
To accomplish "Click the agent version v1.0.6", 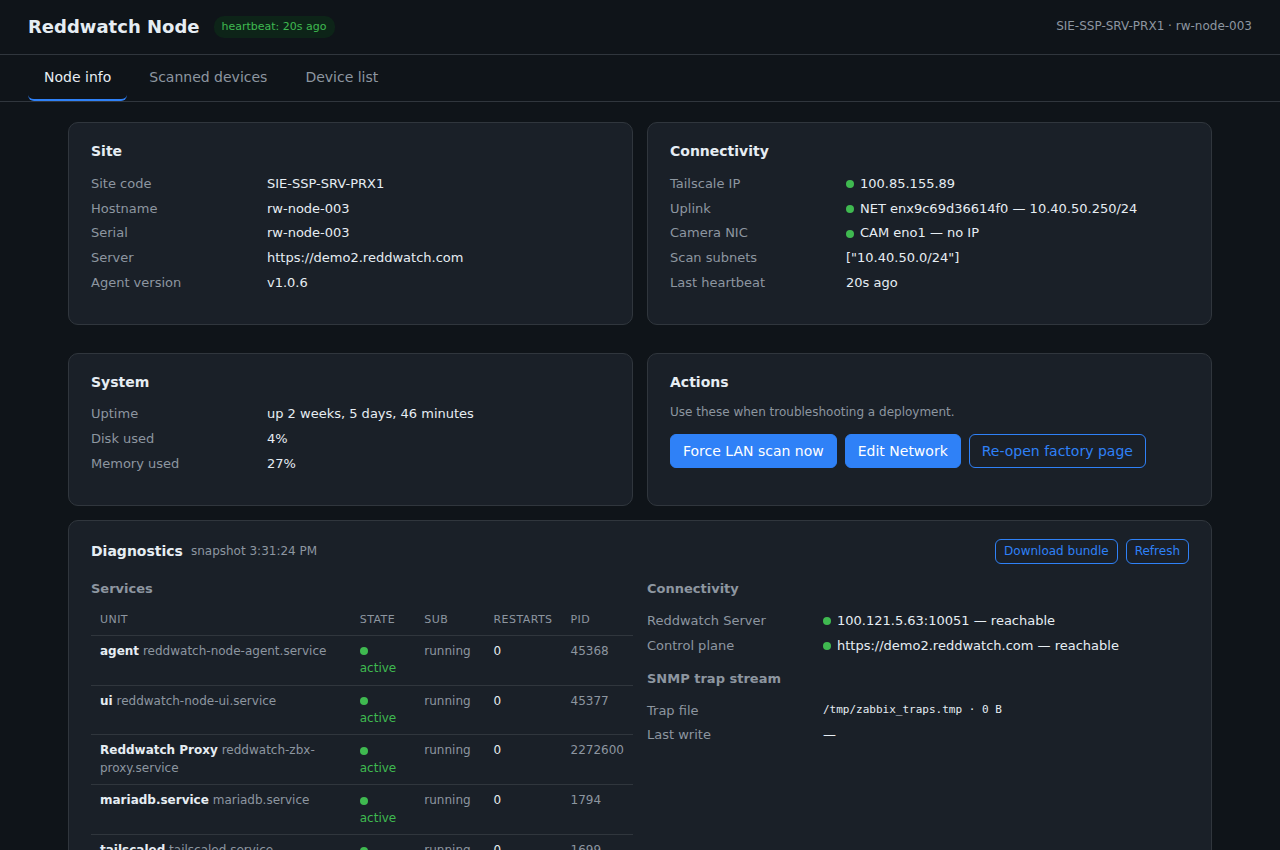I will pos(287,283).
